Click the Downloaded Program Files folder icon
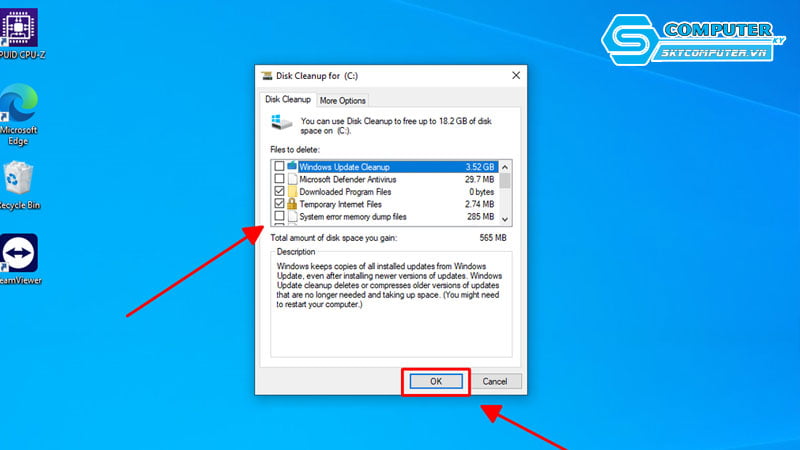800x450 pixels. pyautogui.click(x=292, y=191)
